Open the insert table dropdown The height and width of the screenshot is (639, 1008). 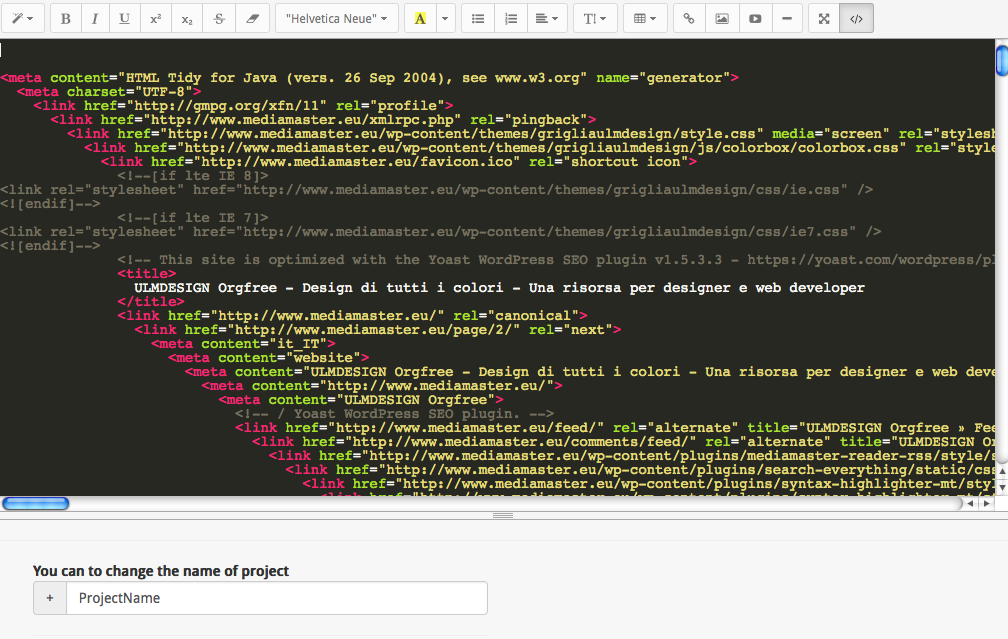point(645,18)
